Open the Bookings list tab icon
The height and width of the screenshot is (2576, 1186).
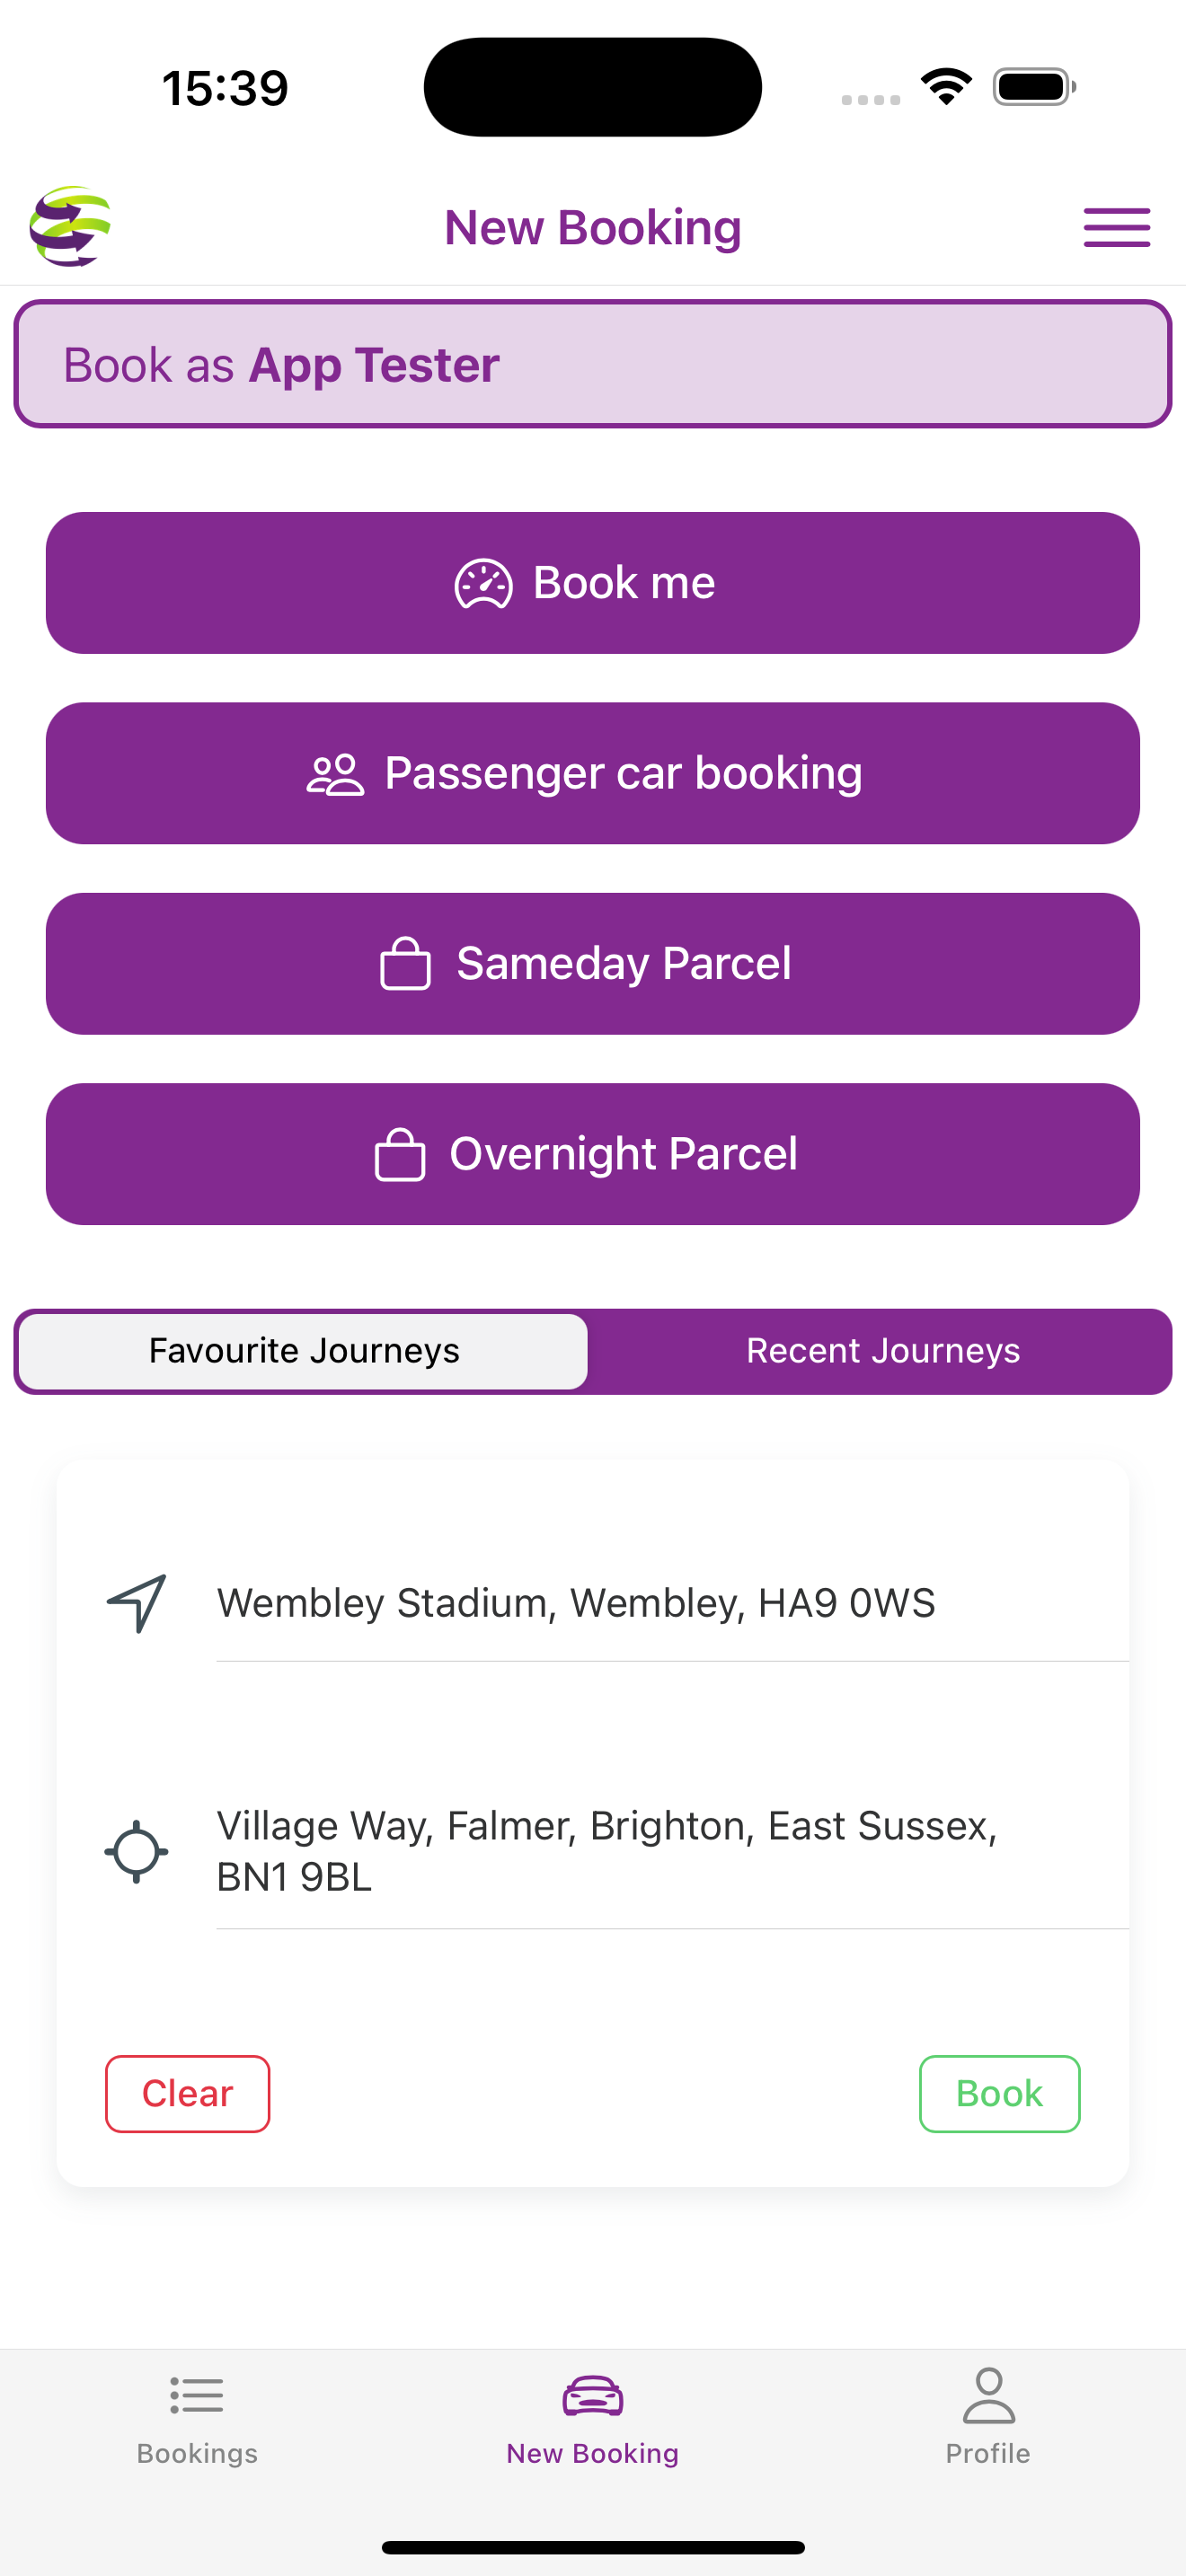point(197,2395)
